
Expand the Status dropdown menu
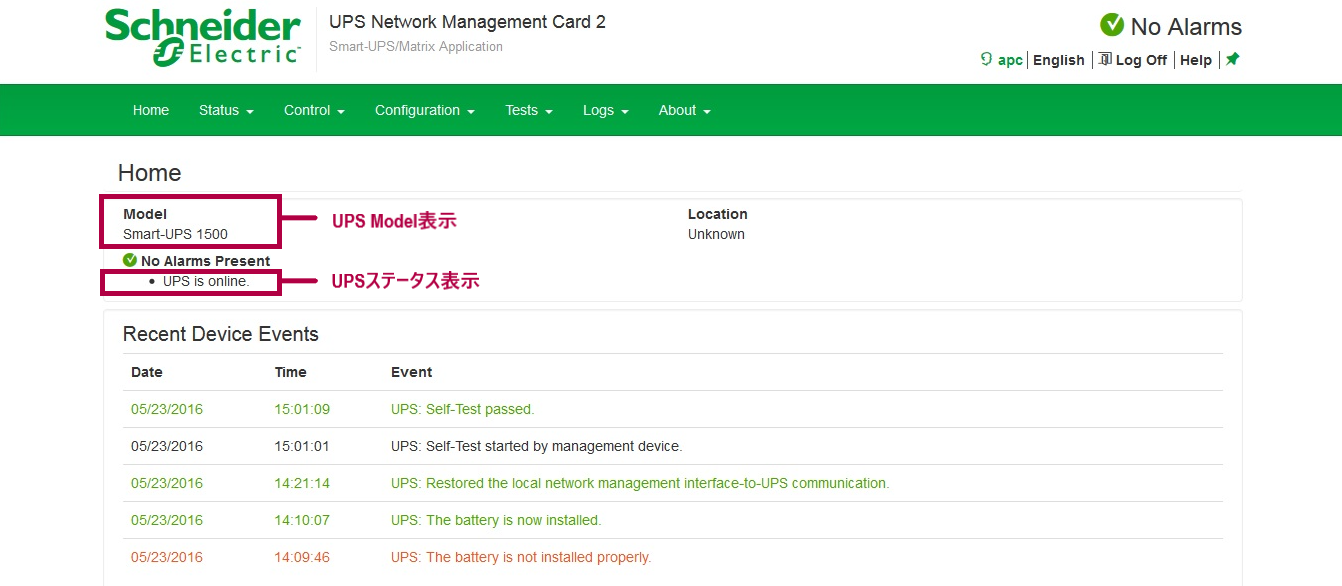(x=226, y=110)
